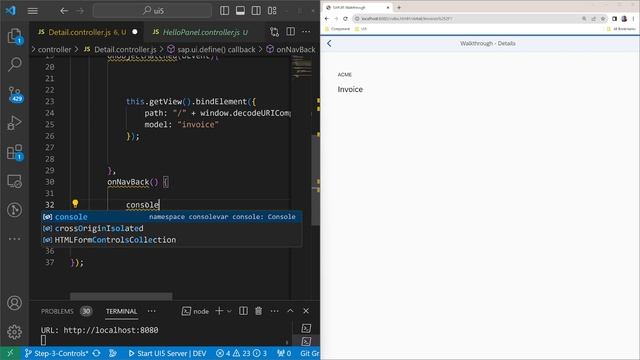Create a new terminal with plus icon
Image resolution: width=640 pixels, height=360 pixels.
[219, 311]
